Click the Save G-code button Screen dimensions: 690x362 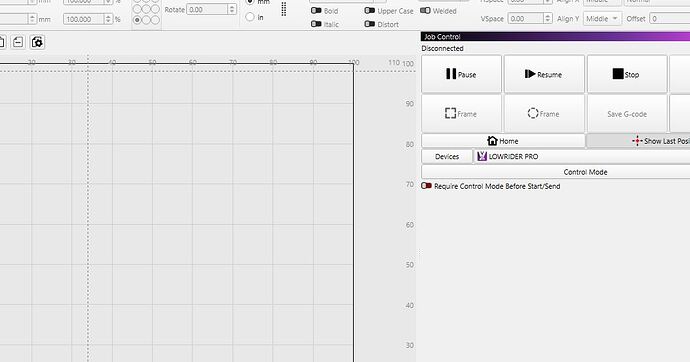click(x=627, y=113)
